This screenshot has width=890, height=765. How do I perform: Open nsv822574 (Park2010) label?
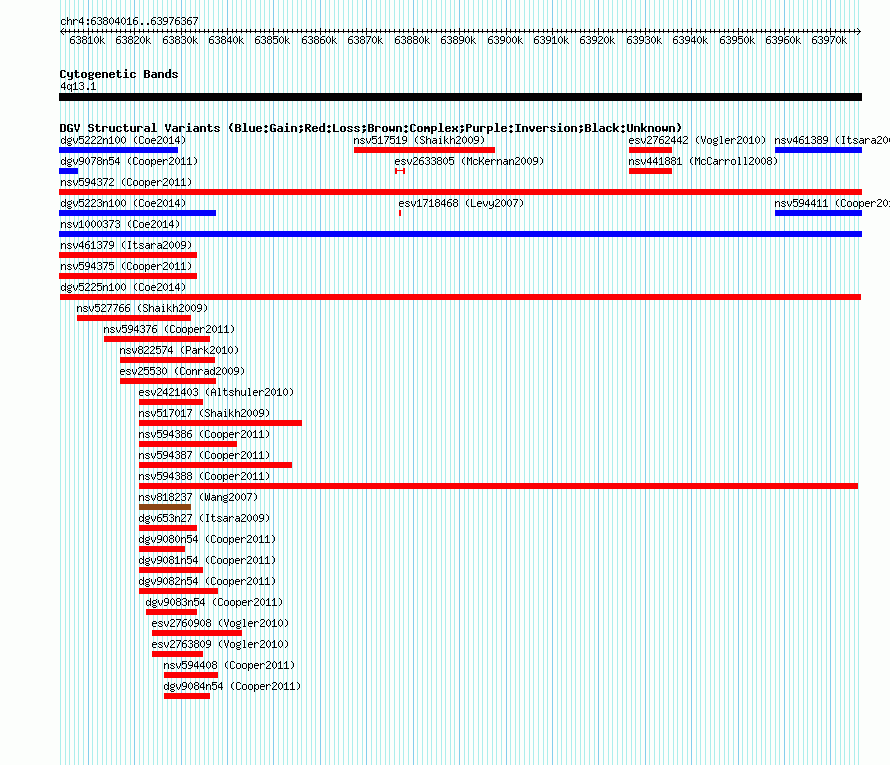coord(179,350)
